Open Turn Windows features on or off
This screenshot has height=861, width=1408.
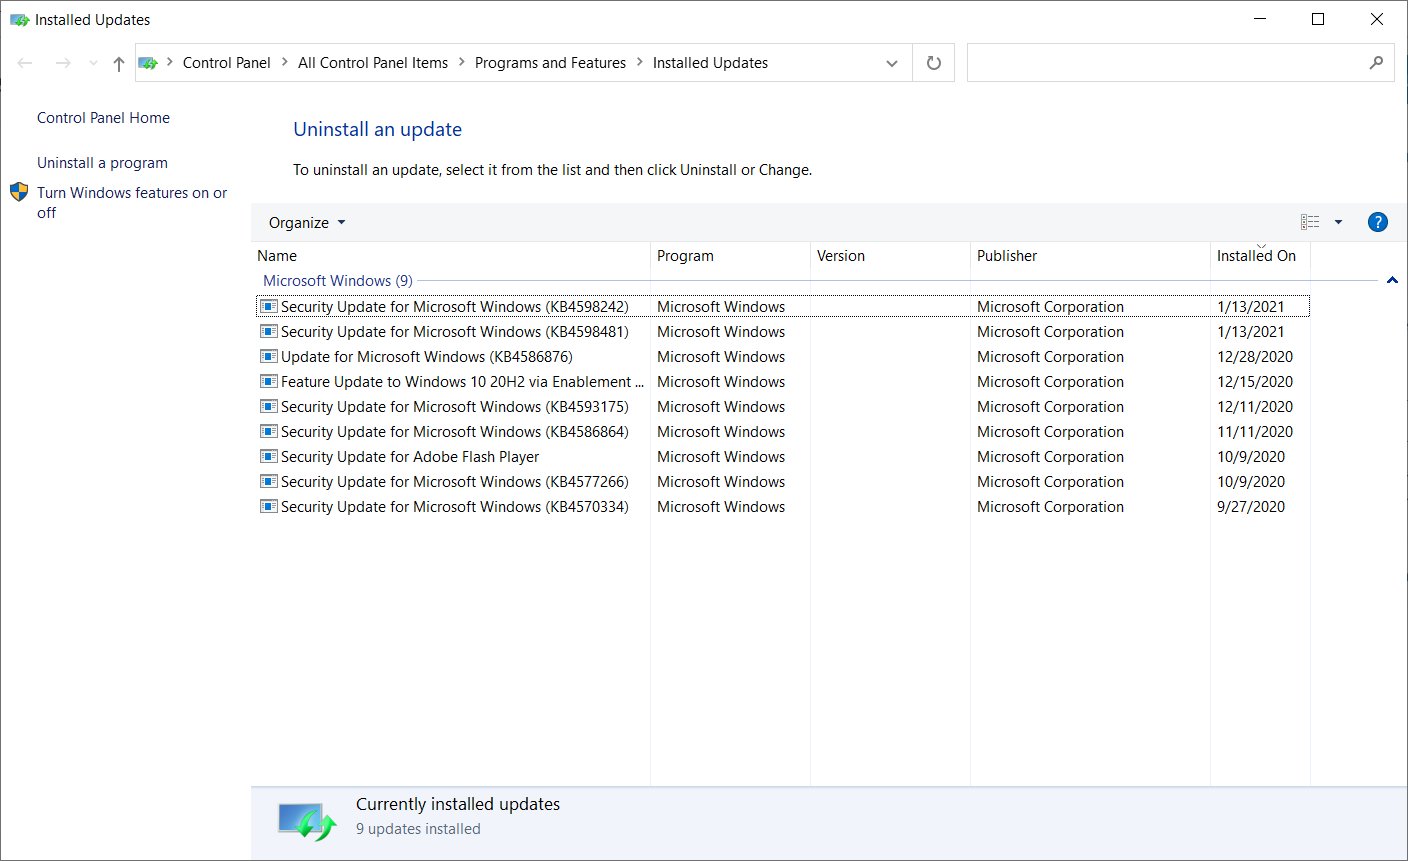tap(132, 202)
